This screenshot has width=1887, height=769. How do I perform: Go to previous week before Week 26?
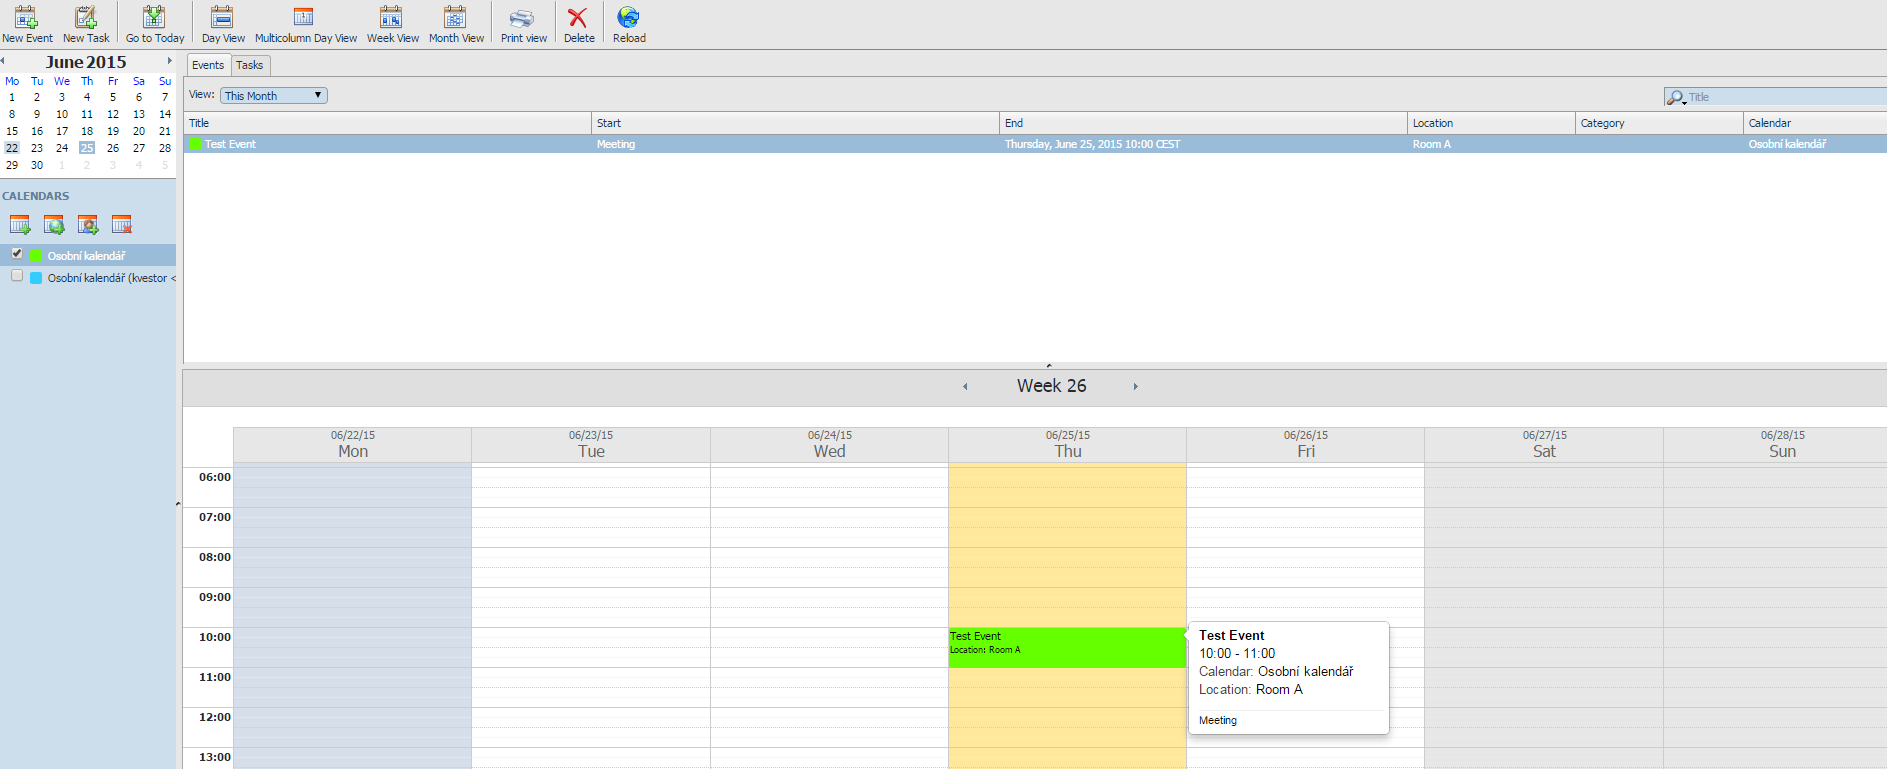tap(965, 387)
